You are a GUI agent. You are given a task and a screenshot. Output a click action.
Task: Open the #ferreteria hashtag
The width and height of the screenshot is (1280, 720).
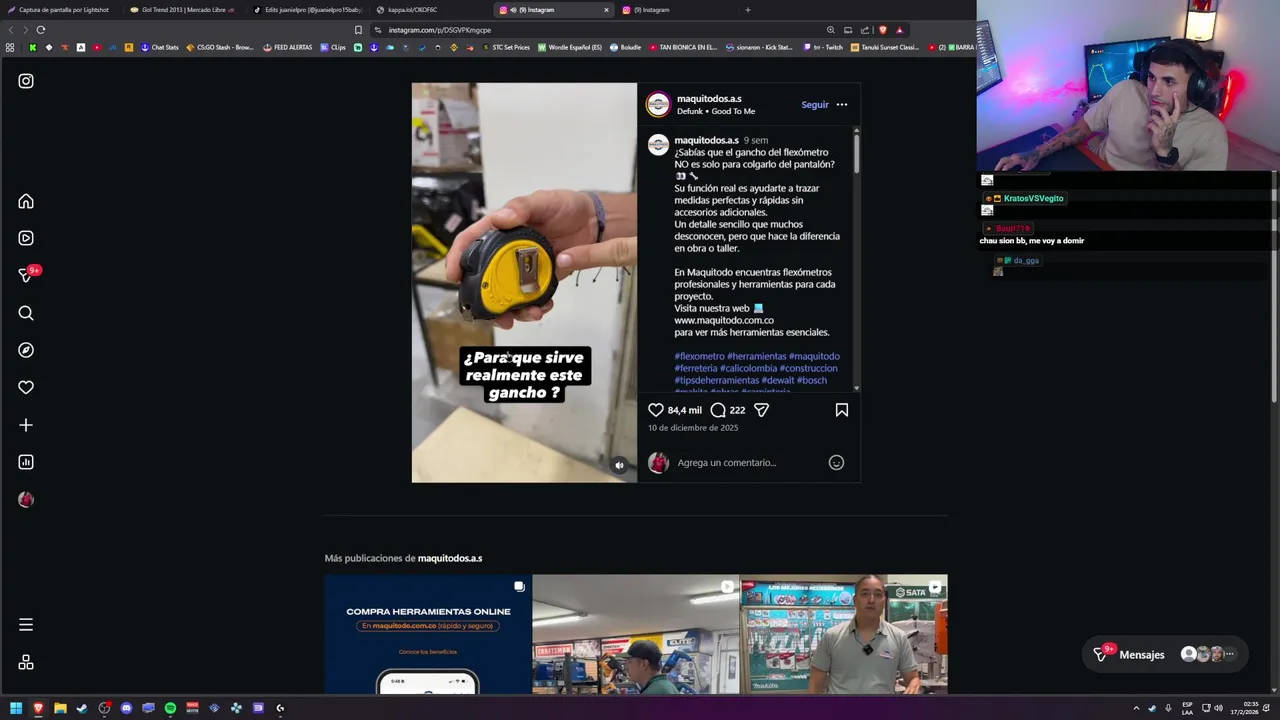click(x=696, y=368)
